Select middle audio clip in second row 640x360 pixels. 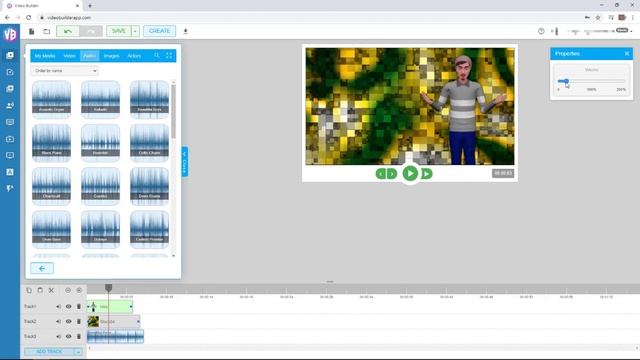click(100, 142)
